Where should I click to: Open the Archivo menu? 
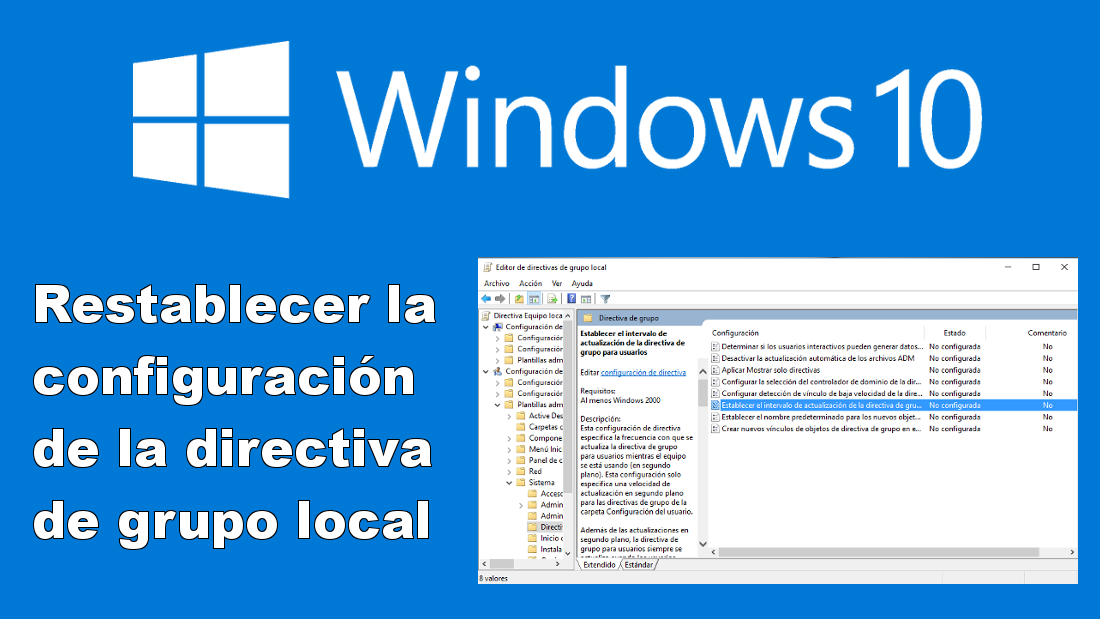(x=497, y=284)
